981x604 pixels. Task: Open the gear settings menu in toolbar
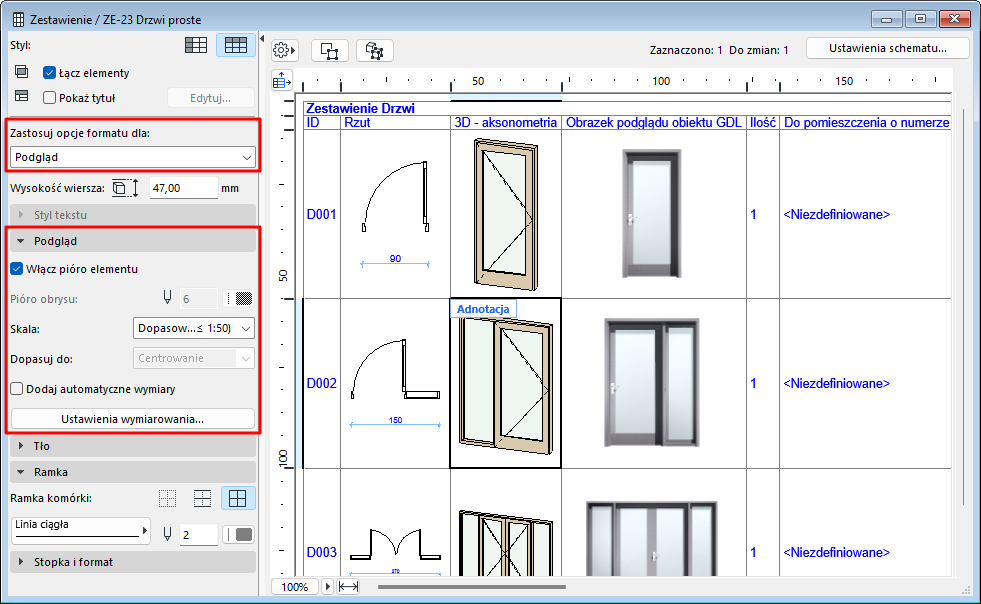285,50
